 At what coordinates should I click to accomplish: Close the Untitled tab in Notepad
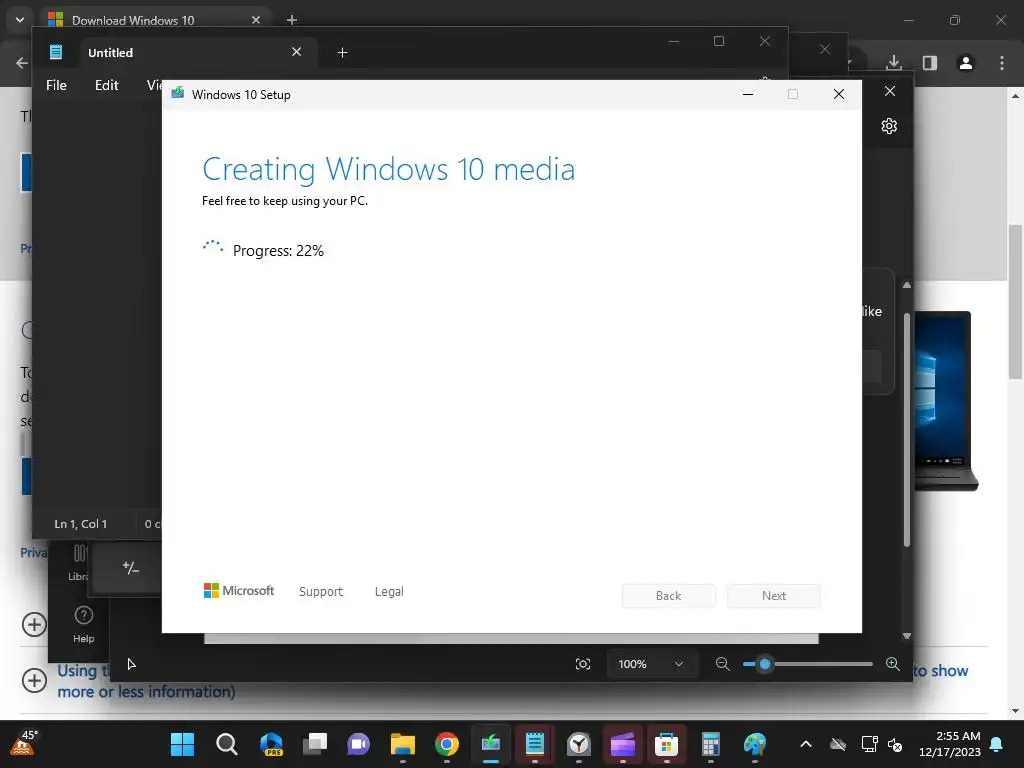[x=296, y=52]
